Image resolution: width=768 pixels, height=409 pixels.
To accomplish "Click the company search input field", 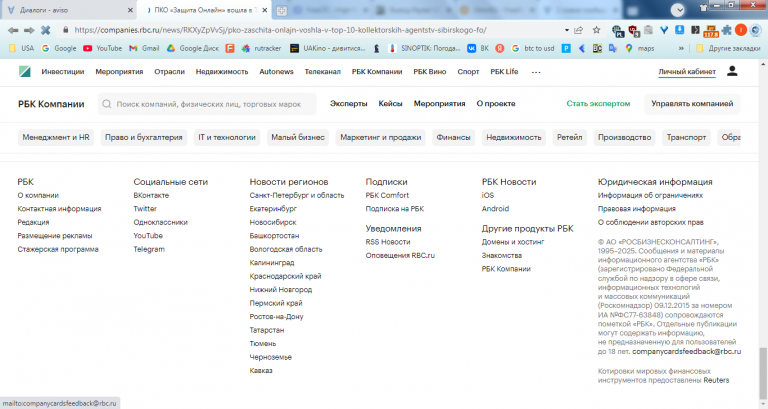I will (207, 104).
